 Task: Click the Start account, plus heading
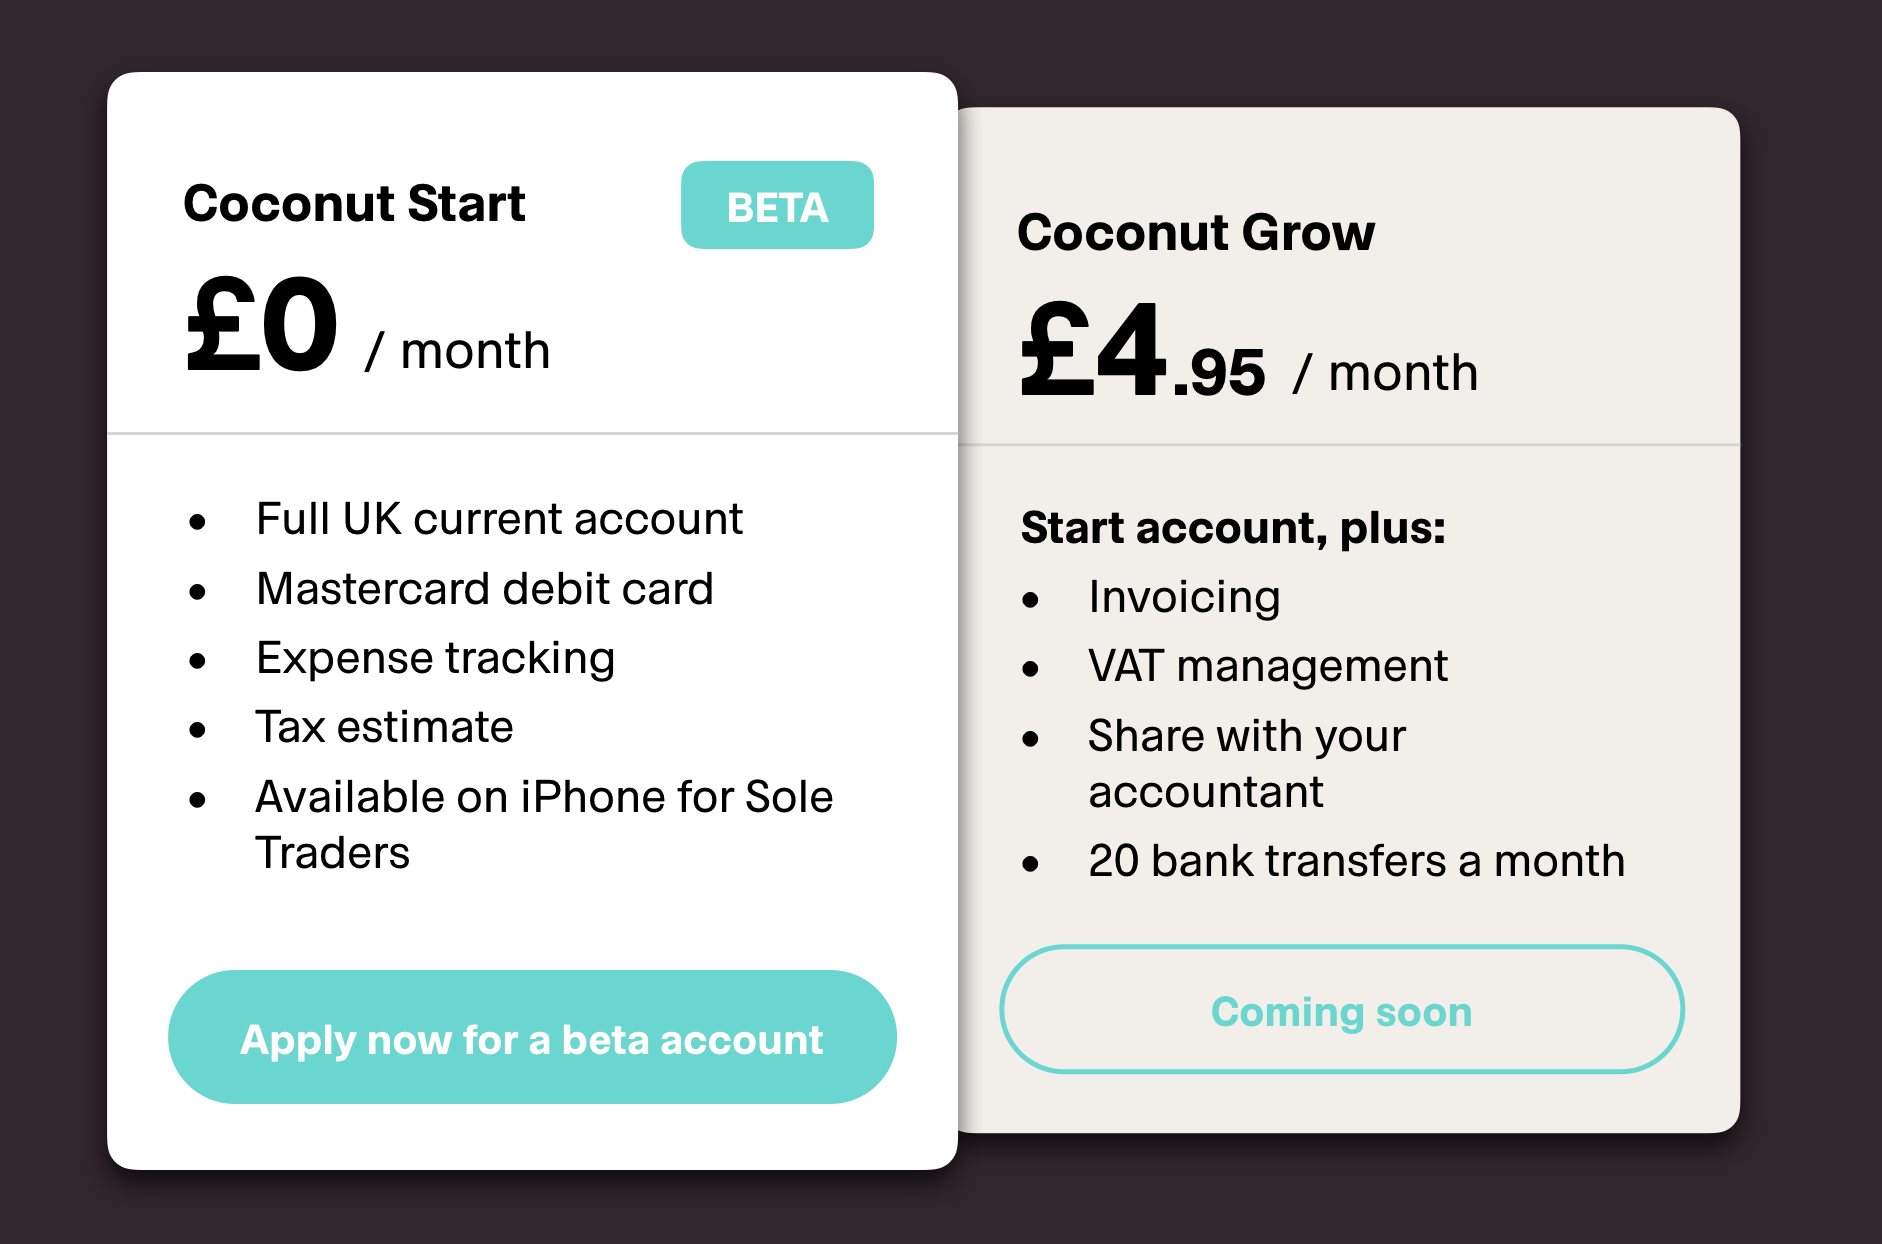pyautogui.click(x=1233, y=528)
